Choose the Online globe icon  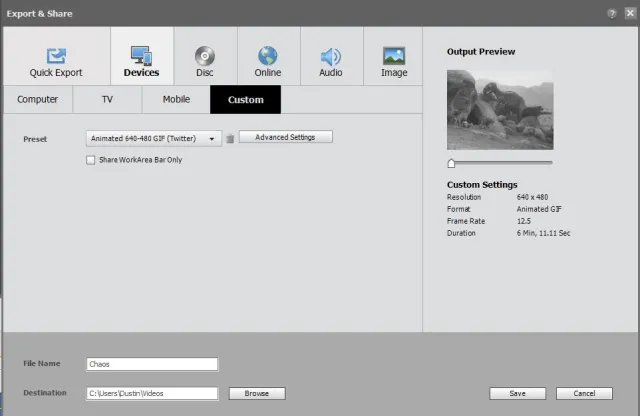click(x=267, y=56)
